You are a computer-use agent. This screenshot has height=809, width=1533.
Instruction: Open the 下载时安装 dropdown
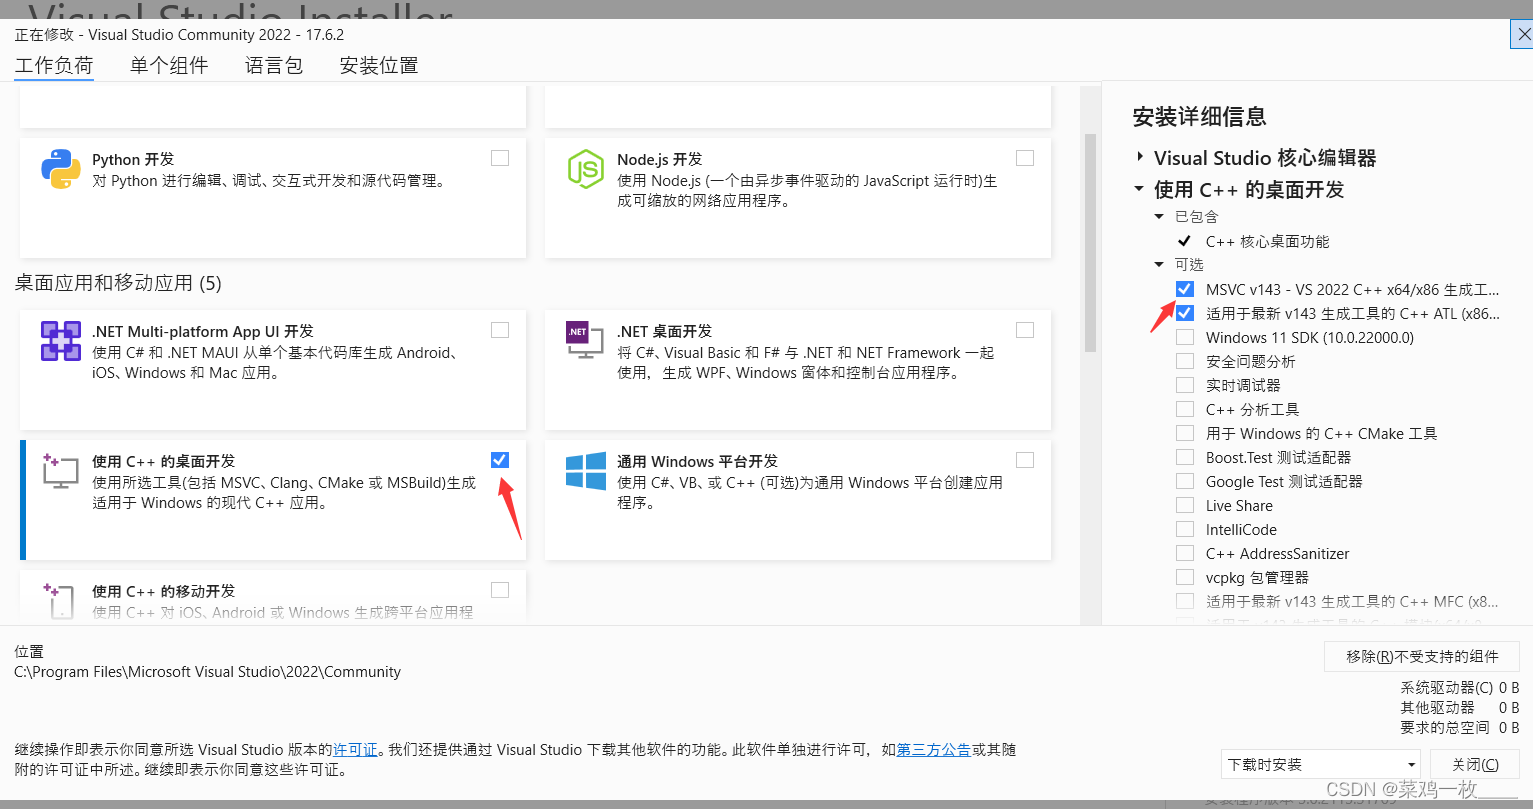pos(1321,764)
